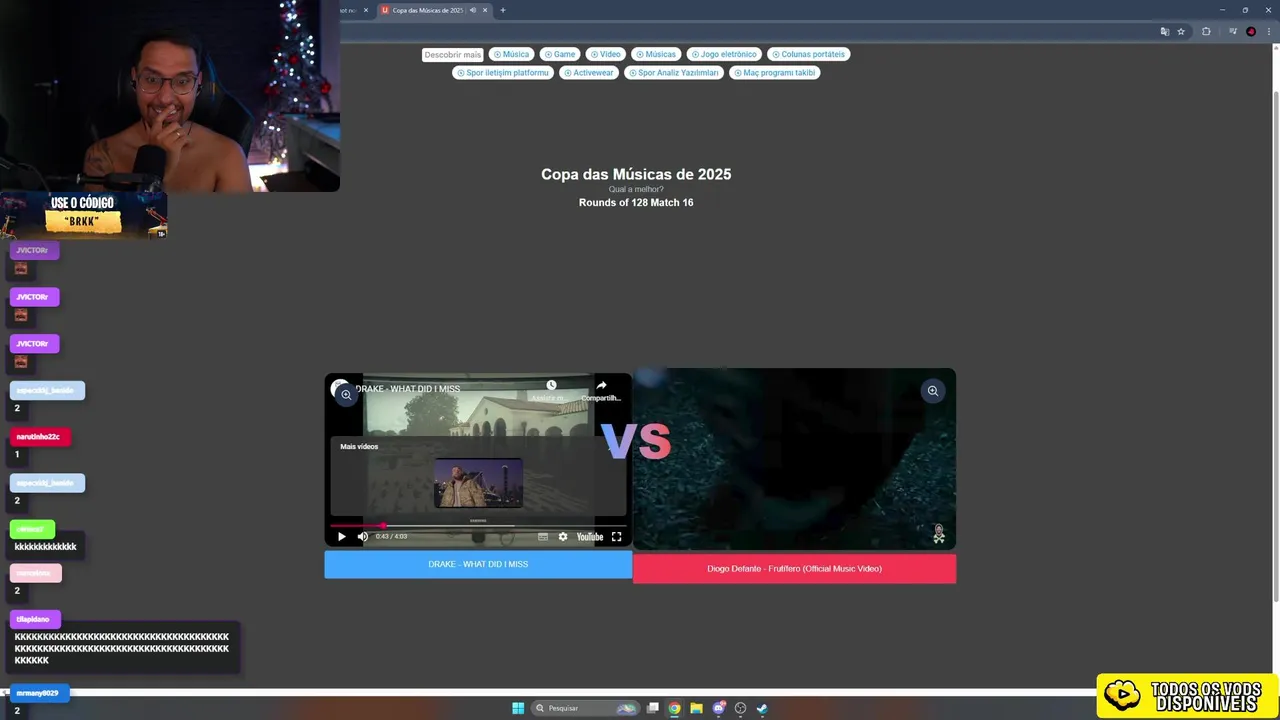
Task: Open Chrome's three-dot menu
Action: pos(1268,32)
